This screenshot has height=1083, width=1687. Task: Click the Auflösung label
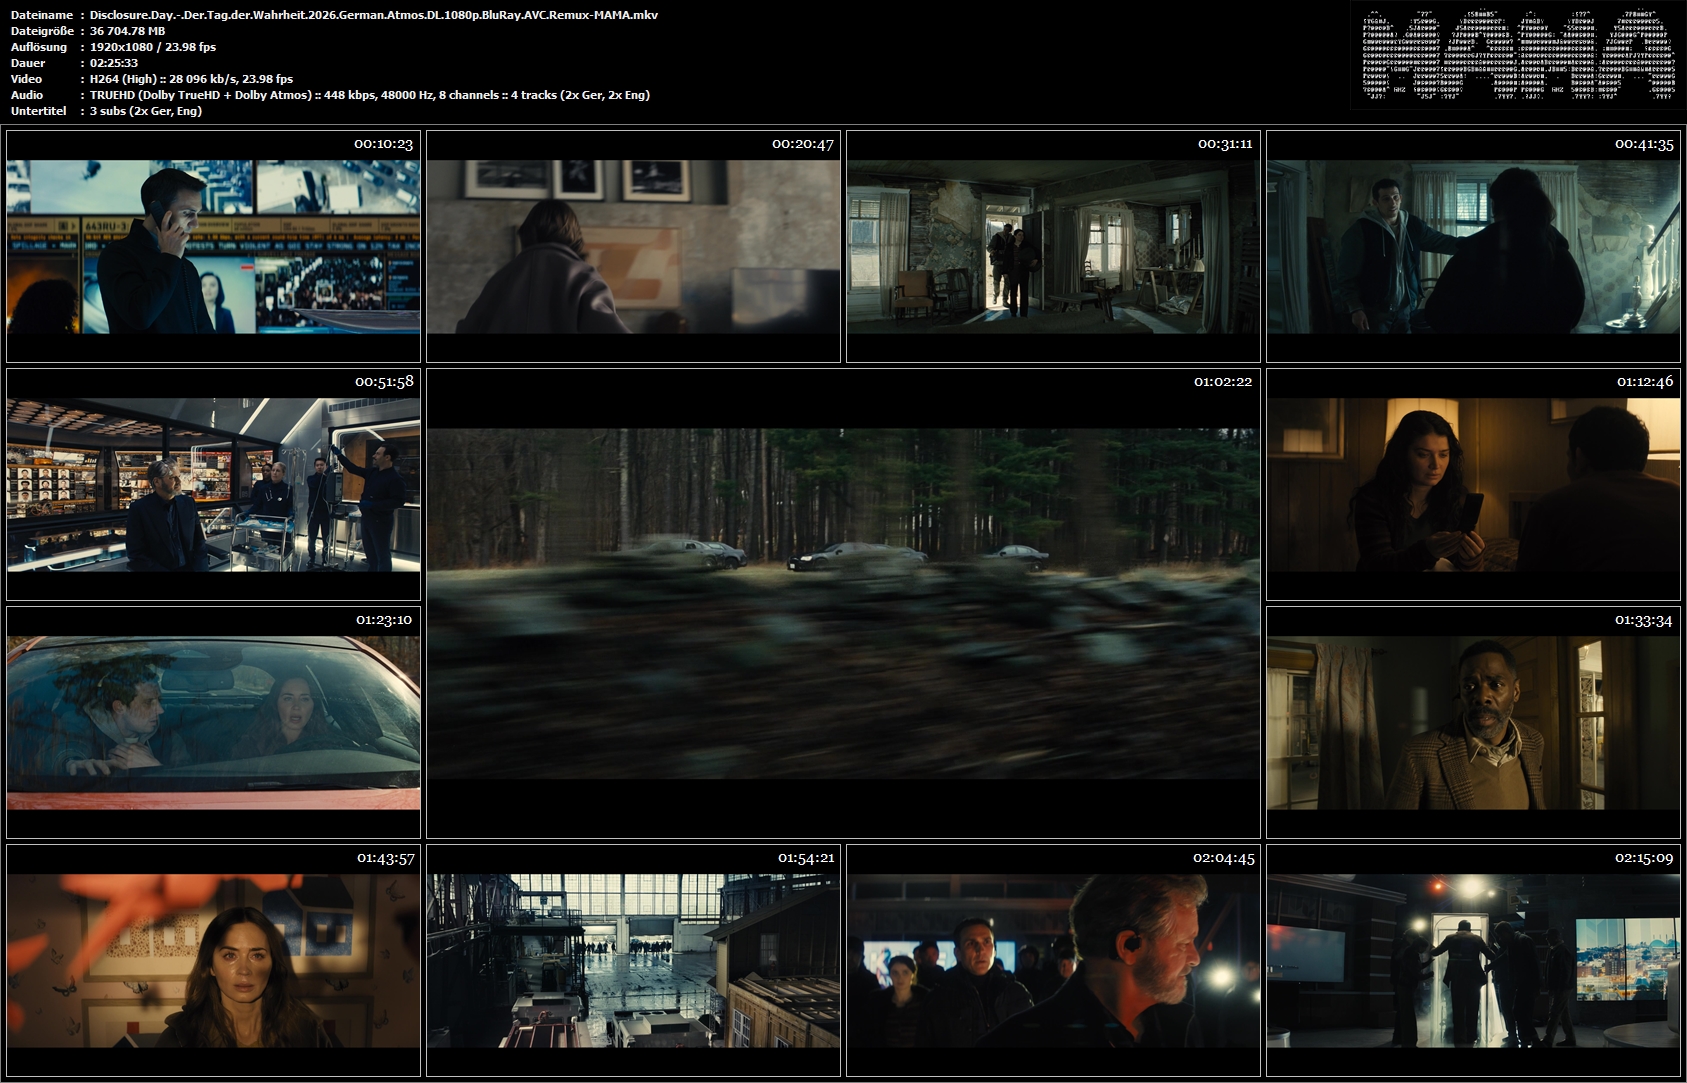click(x=39, y=47)
